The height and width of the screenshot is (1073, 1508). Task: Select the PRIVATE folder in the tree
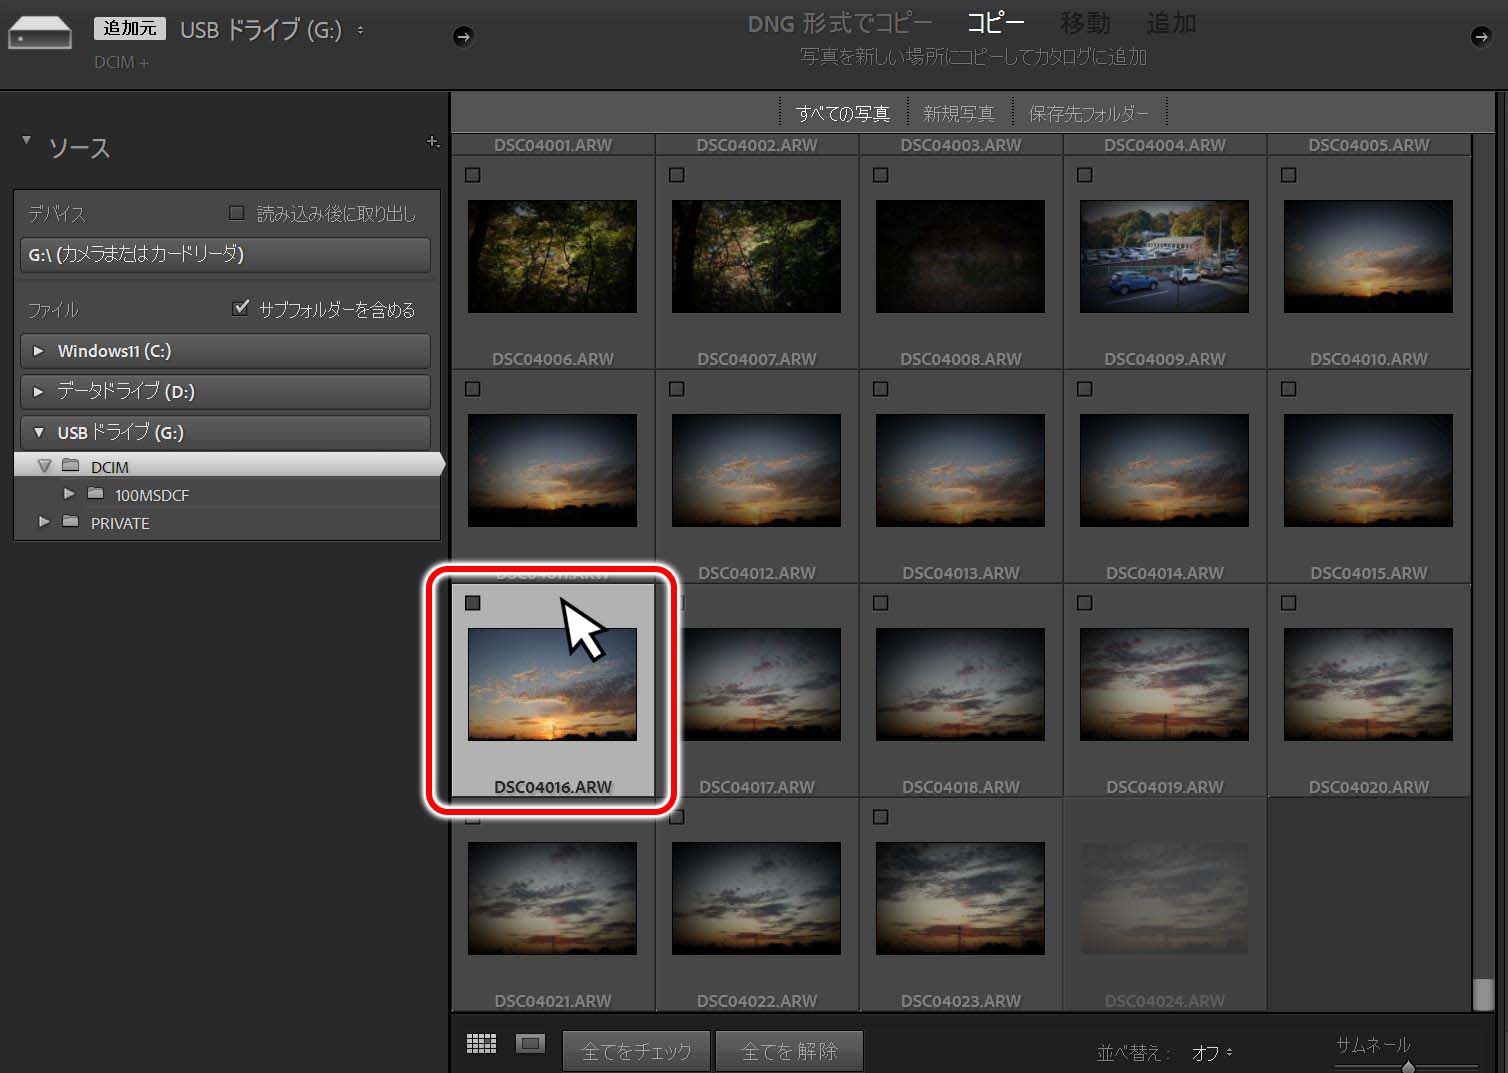click(228, 522)
